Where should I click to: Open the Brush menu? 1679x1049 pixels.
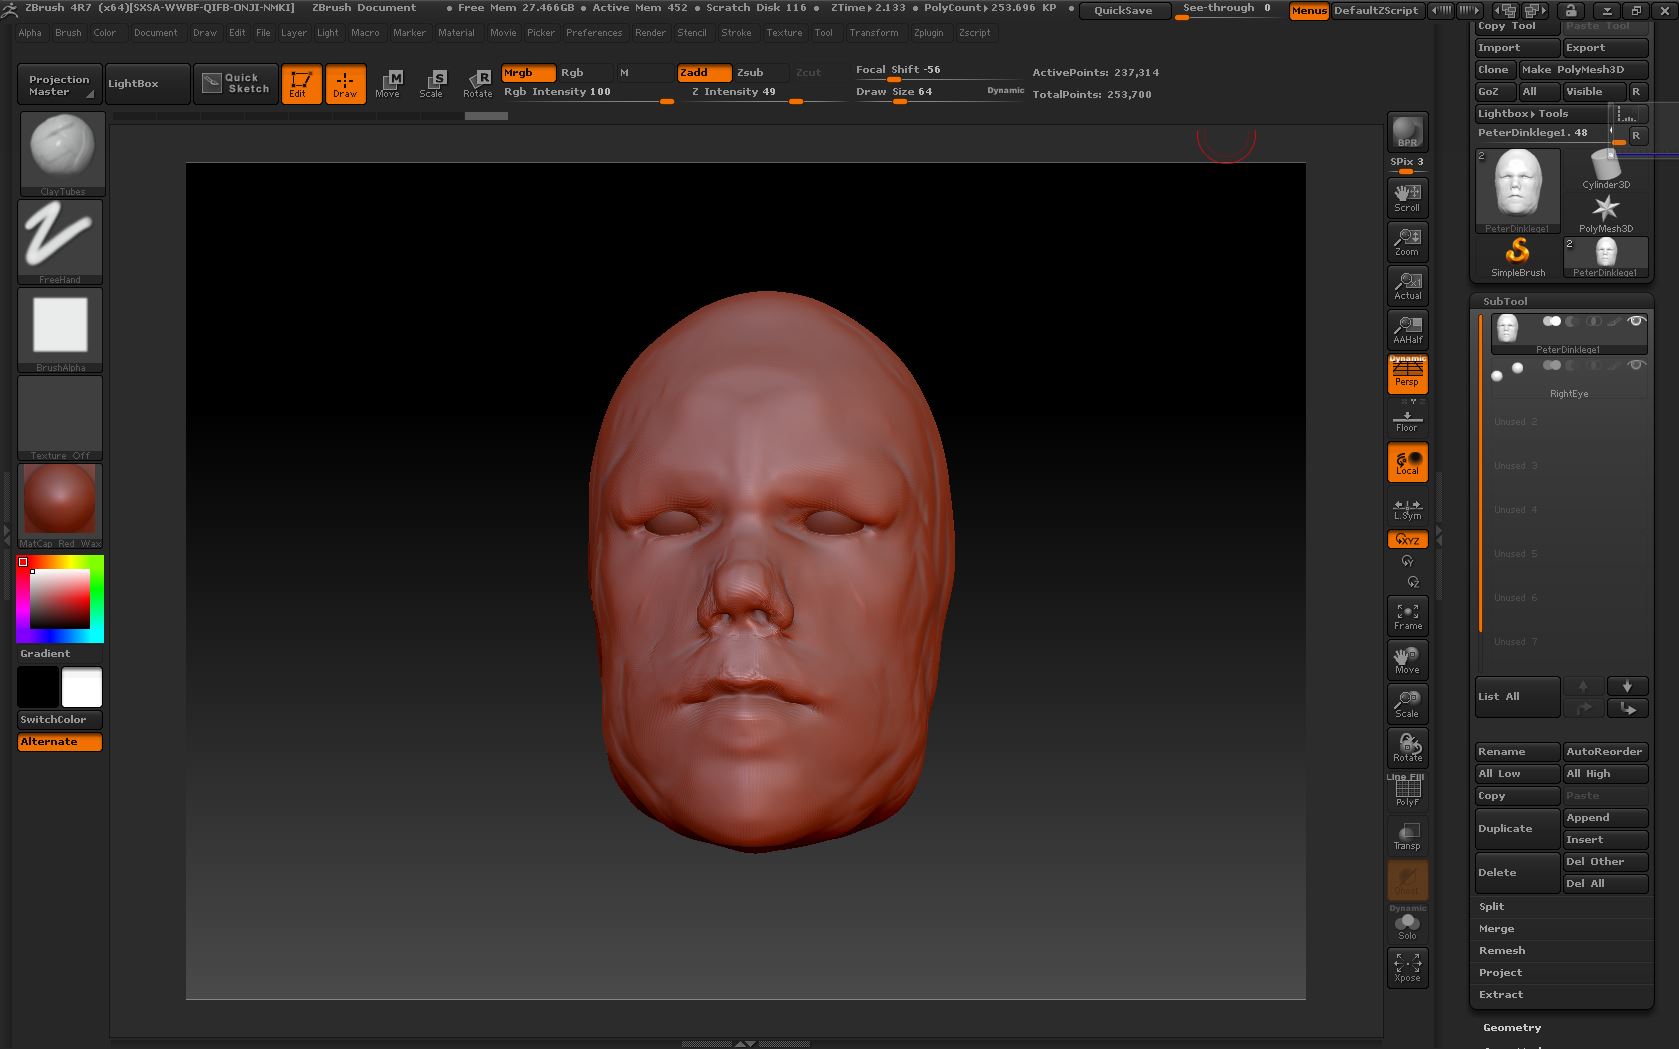(x=68, y=33)
